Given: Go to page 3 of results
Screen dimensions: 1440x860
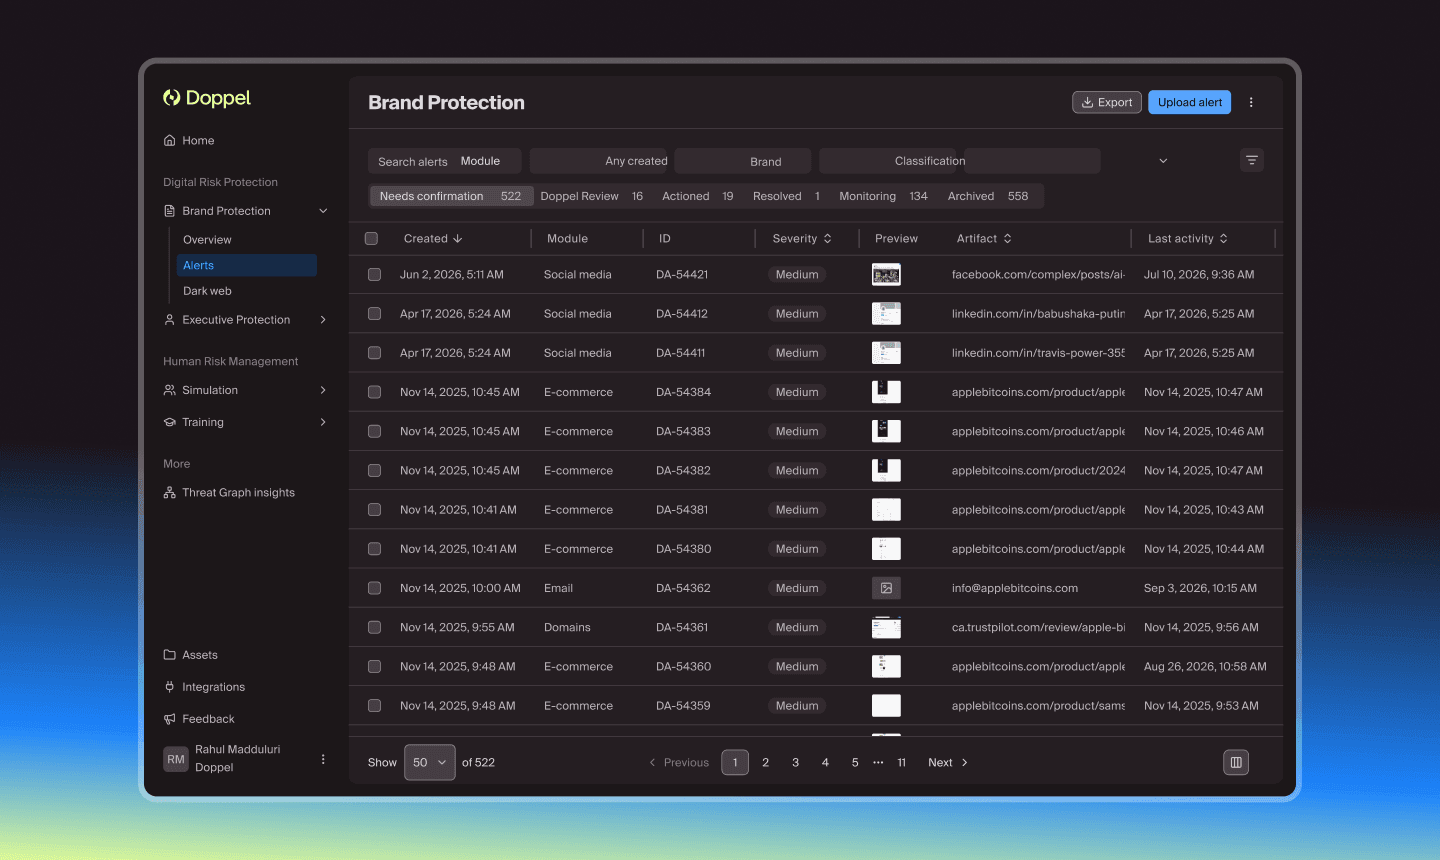Looking at the screenshot, I should point(795,762).
